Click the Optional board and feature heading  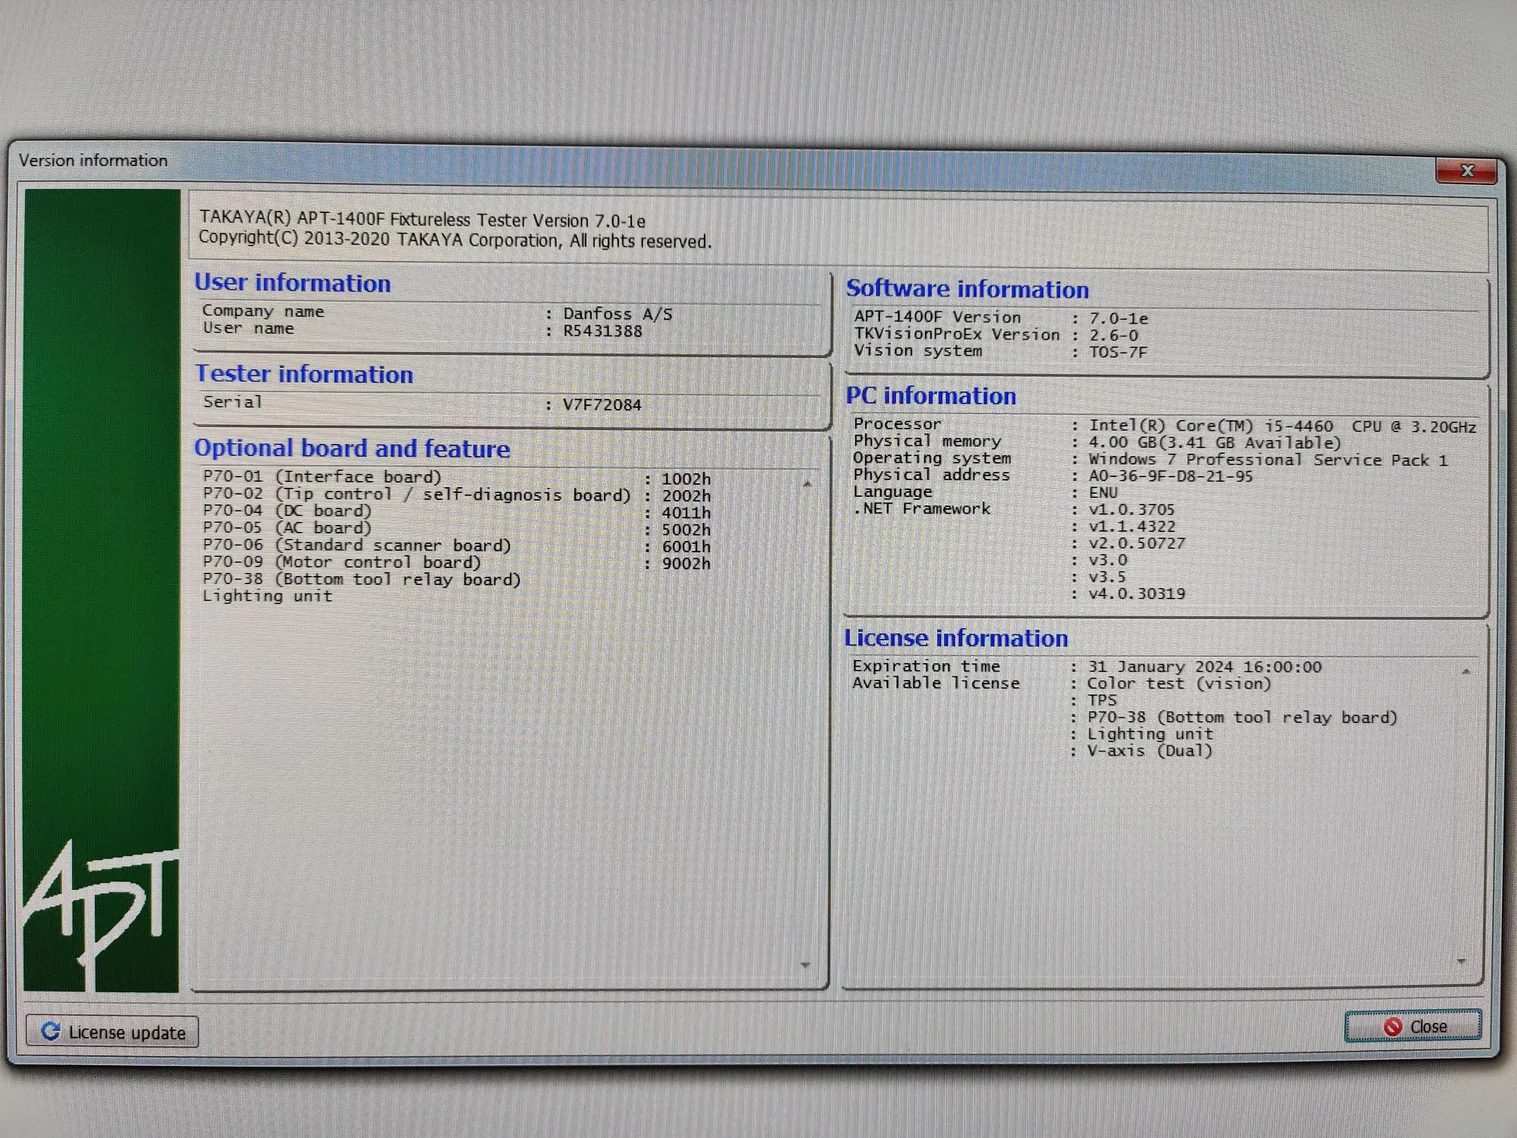coord(352,448)
